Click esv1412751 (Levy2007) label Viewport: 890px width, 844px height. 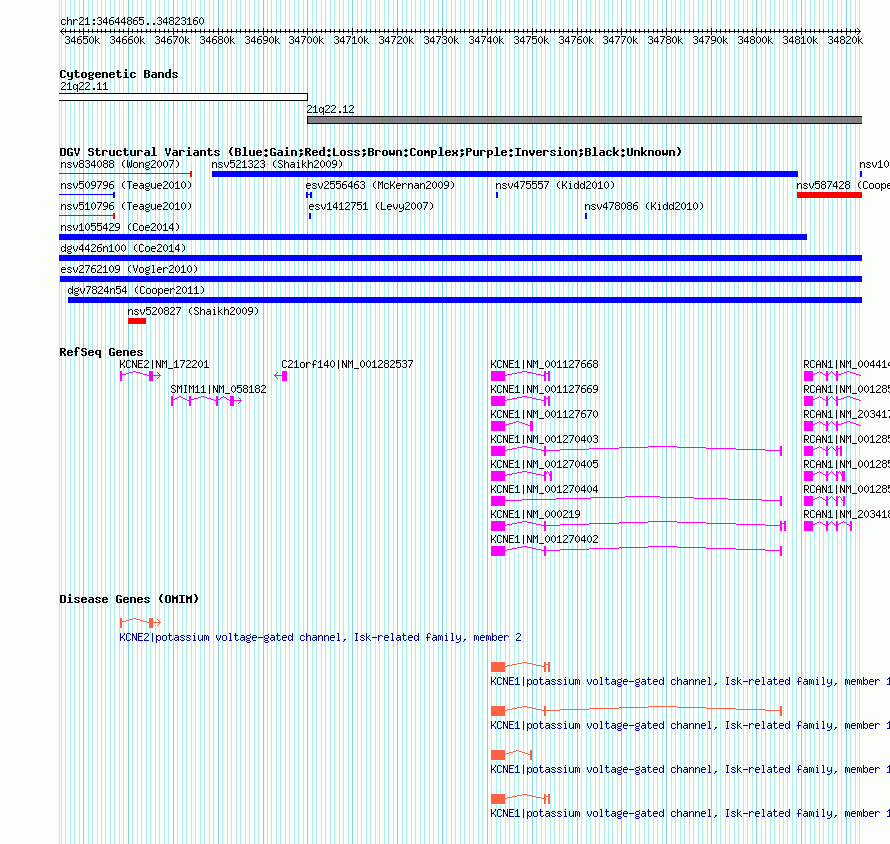tap(371, 207)
